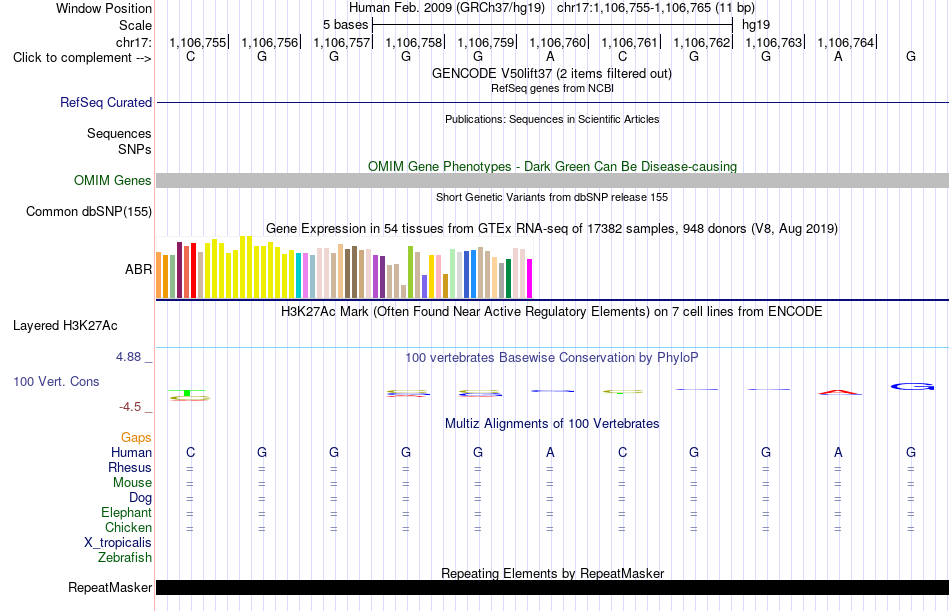Click the GTEx Gene Expression track title
The height and width of the screenshot is (611, 950).
(x=552, y=229)
